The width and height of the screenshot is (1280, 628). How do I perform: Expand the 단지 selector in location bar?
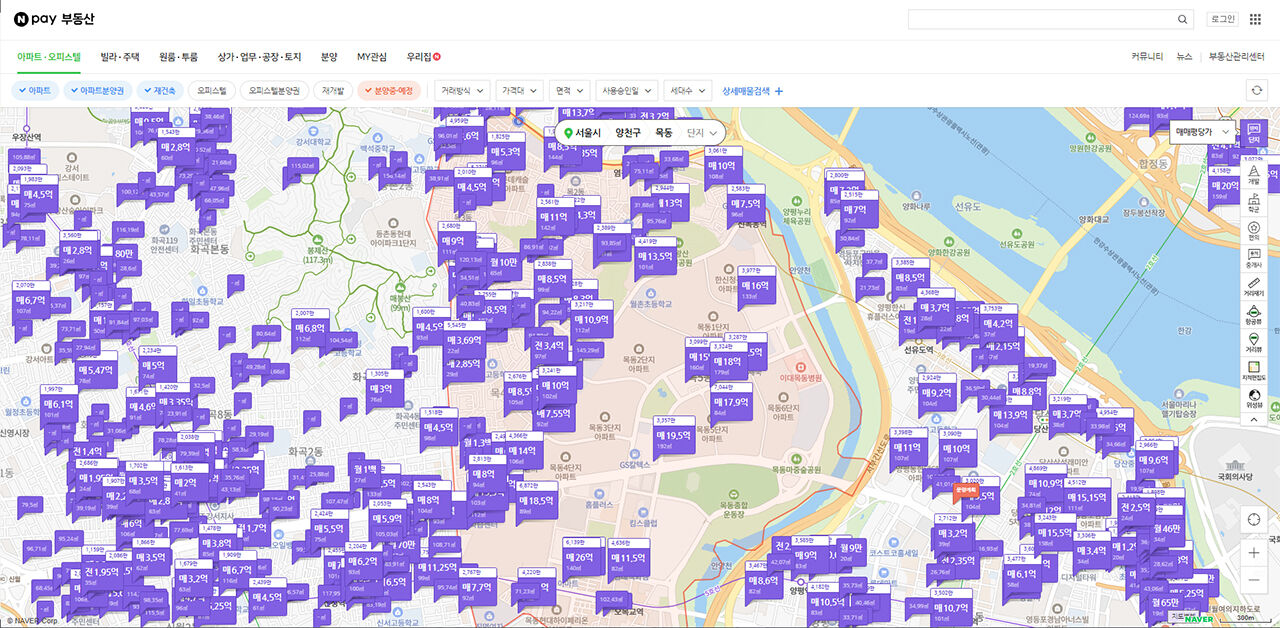click(701, 132)
